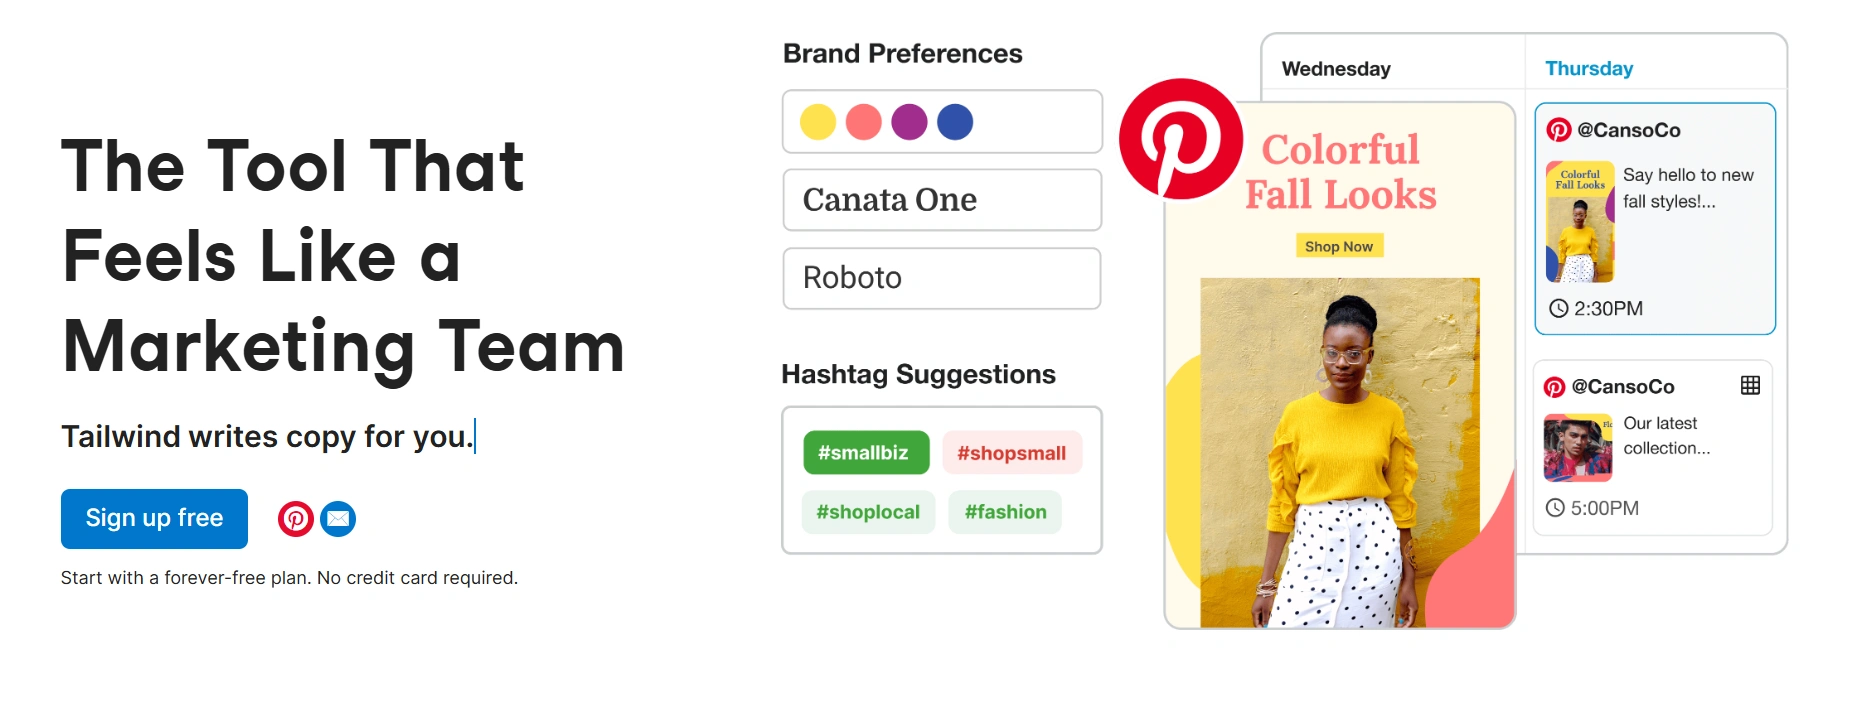Click the clock icon beside 2:30PM

[1559, 308]
